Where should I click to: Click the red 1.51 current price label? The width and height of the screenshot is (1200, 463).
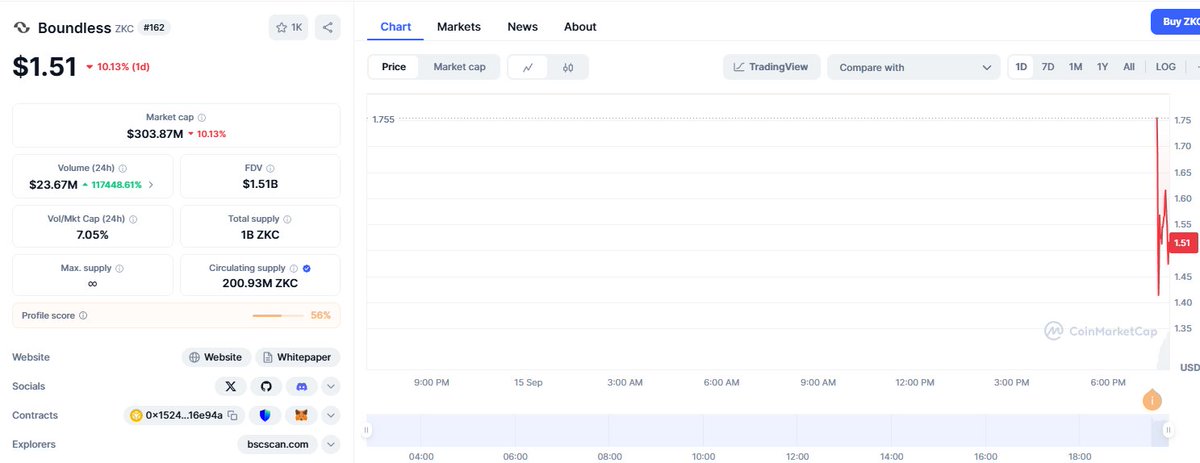point(1181,243)
